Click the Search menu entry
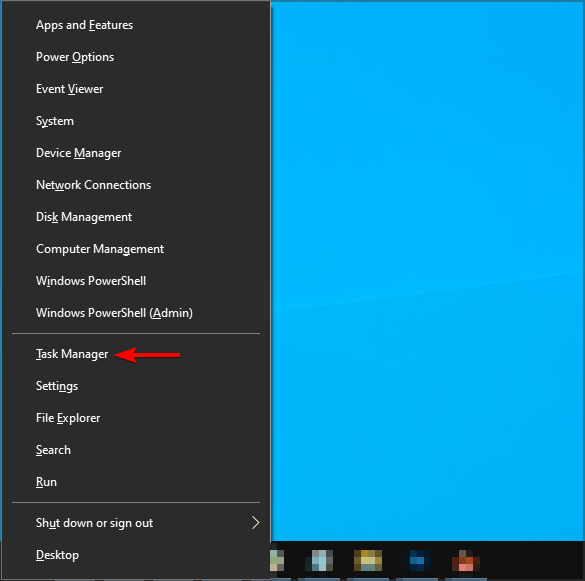The height and width of the screenshot is (581, 585). pyautogui.click(x=136, y=450)
